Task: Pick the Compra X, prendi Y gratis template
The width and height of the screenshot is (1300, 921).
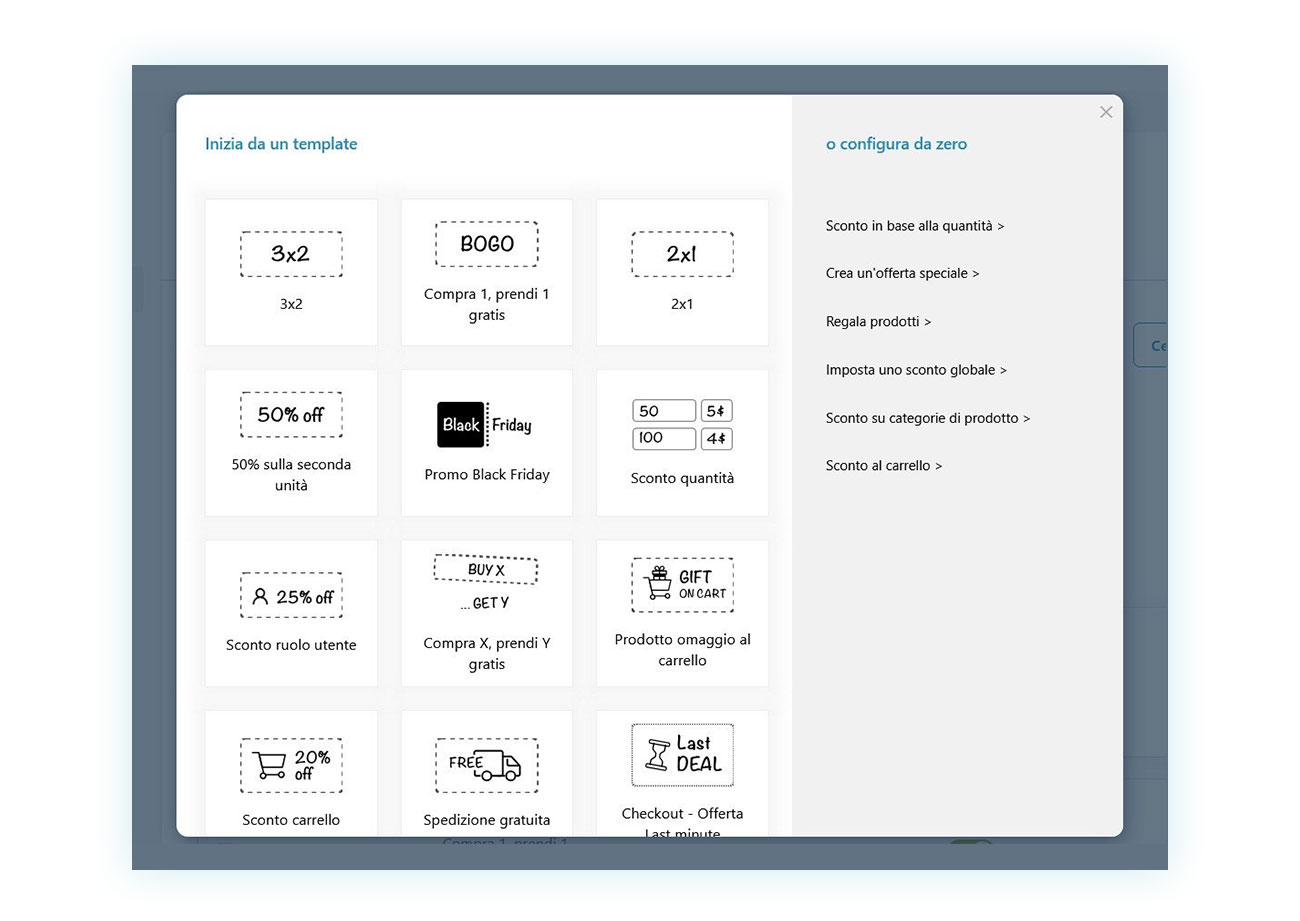Action: 487,612
